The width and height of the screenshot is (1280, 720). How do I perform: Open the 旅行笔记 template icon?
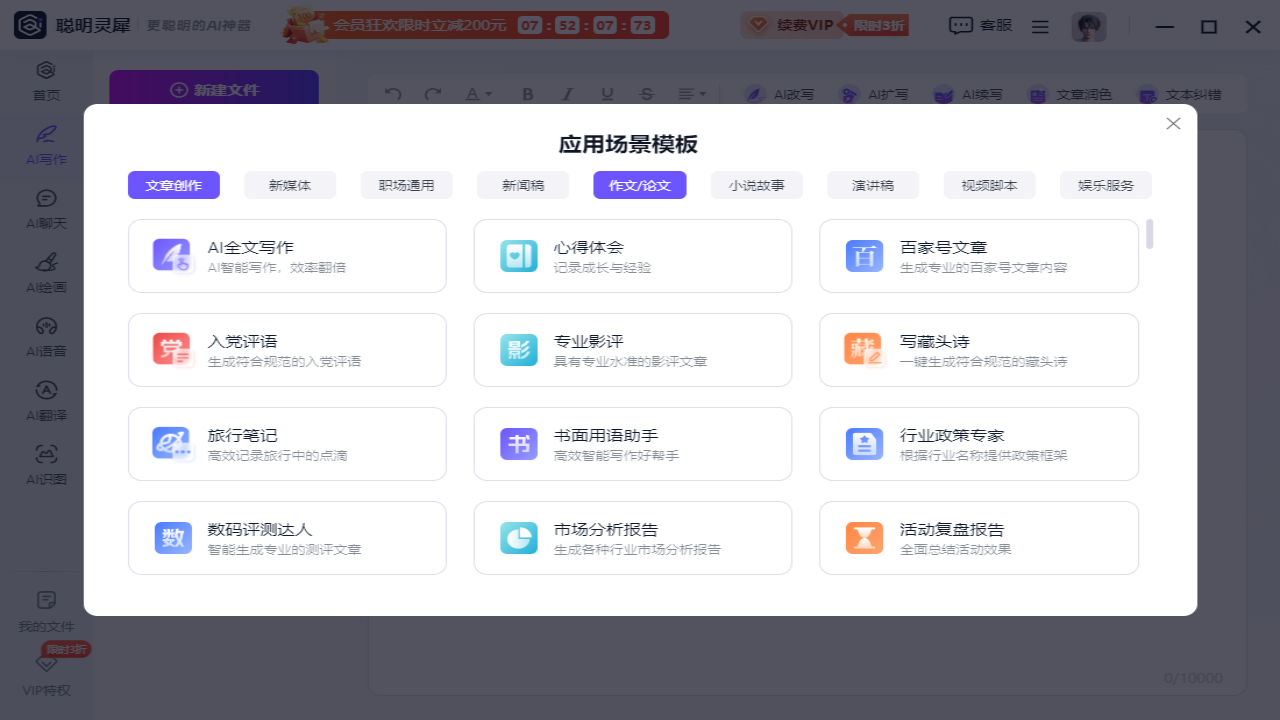click(x=172, y=443)
